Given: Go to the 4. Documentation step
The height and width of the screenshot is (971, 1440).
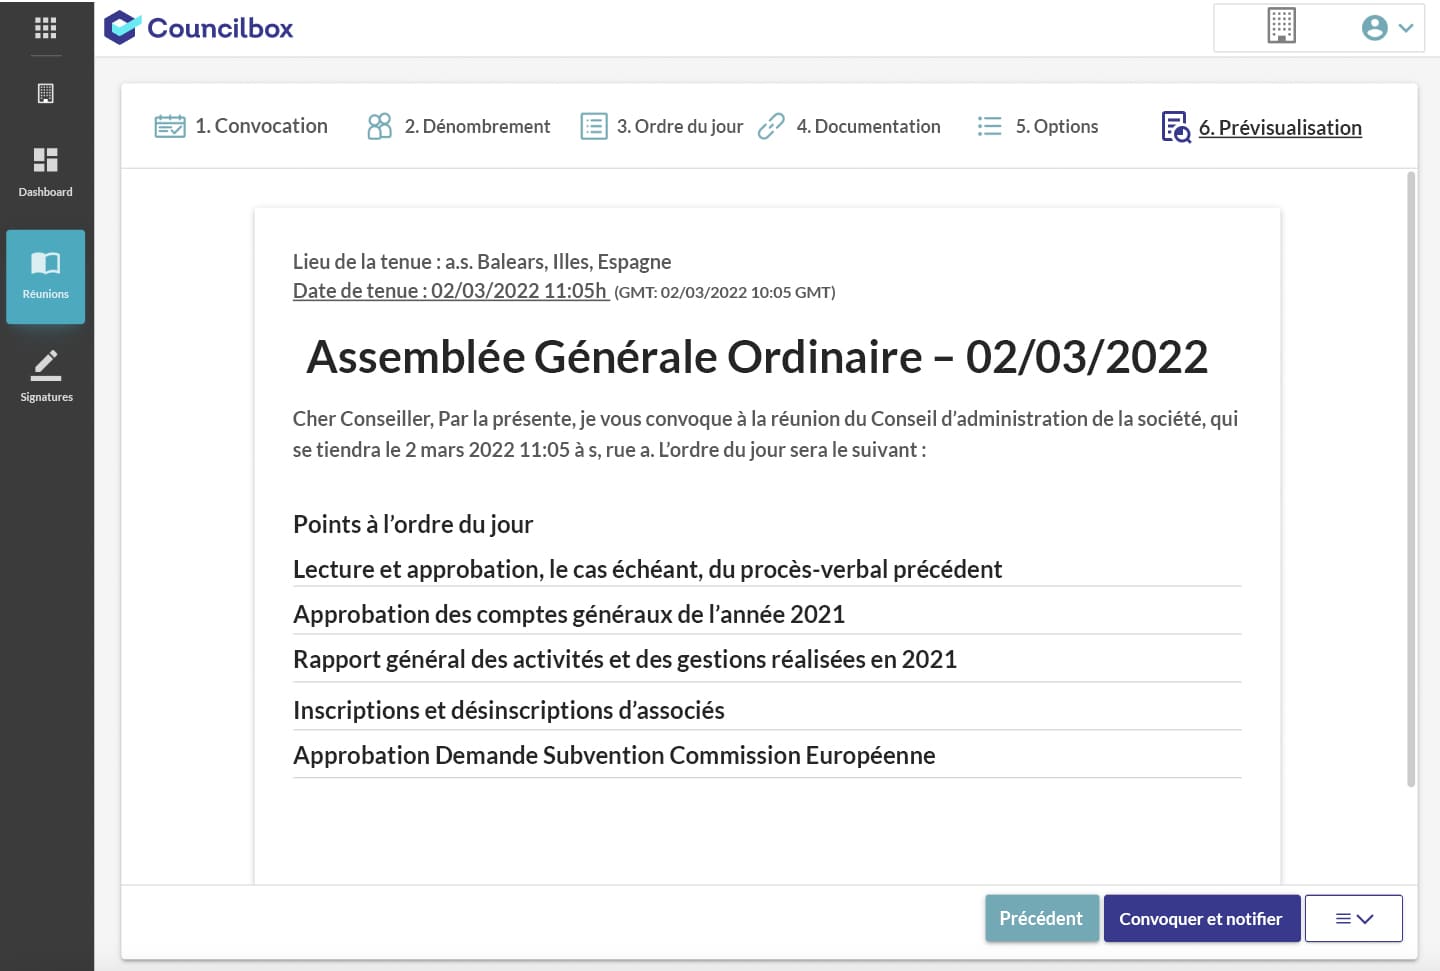Looking at the screenshot, I should [850, 126].
